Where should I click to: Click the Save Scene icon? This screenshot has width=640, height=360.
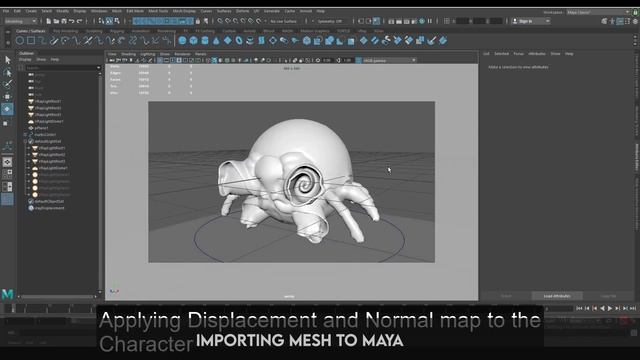point(64,21)
